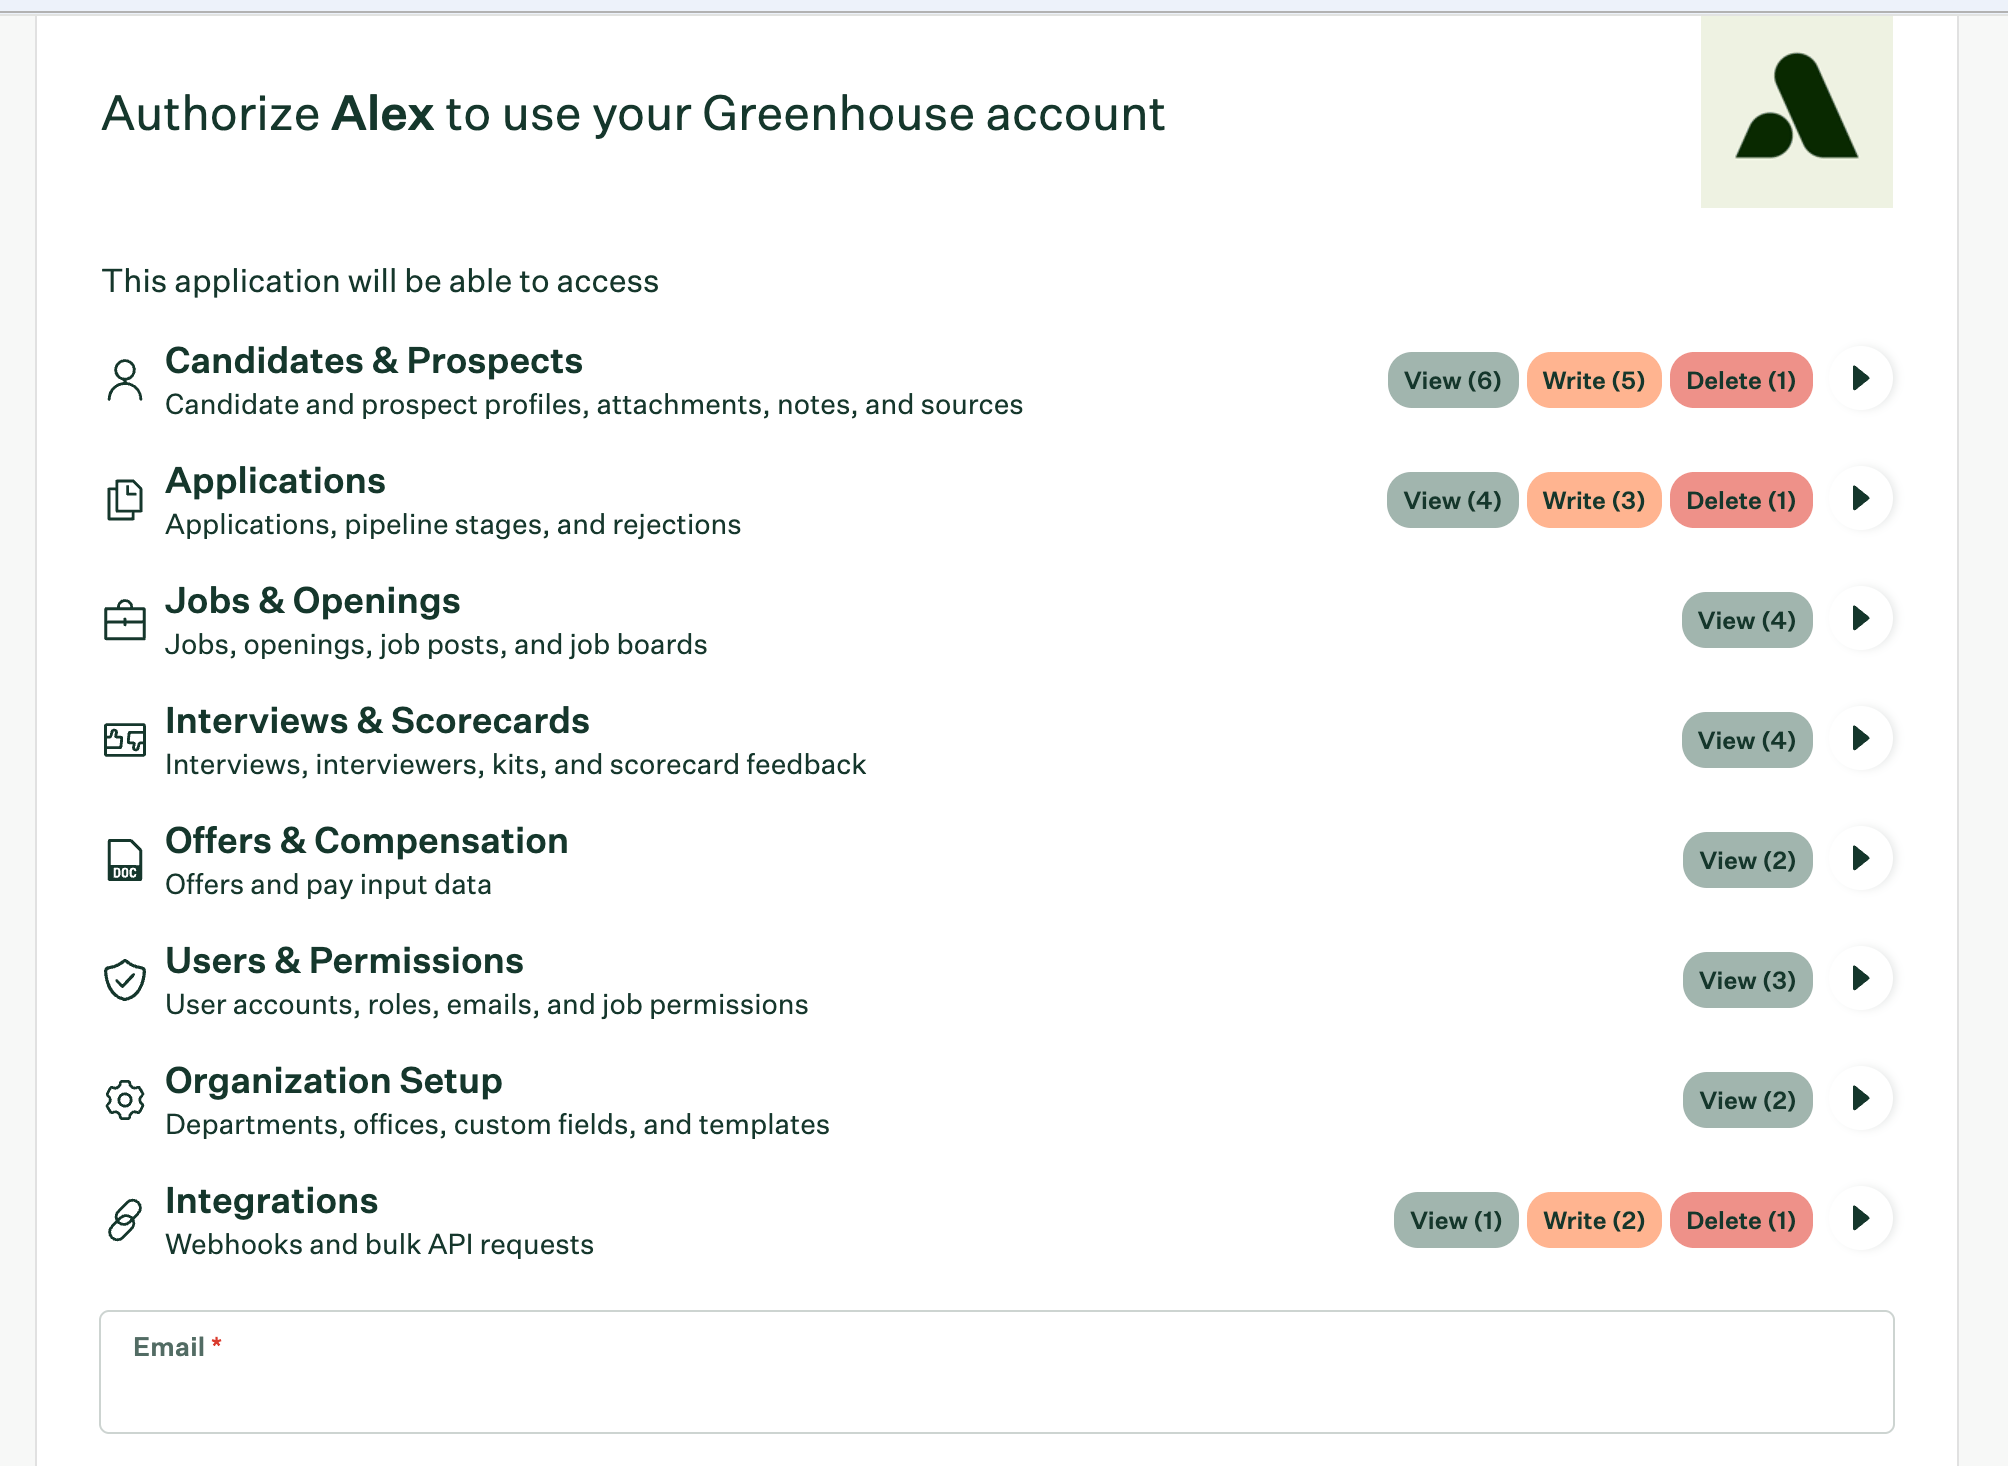Click 'Applications, pipeline stages, and rejections' text

453,524
